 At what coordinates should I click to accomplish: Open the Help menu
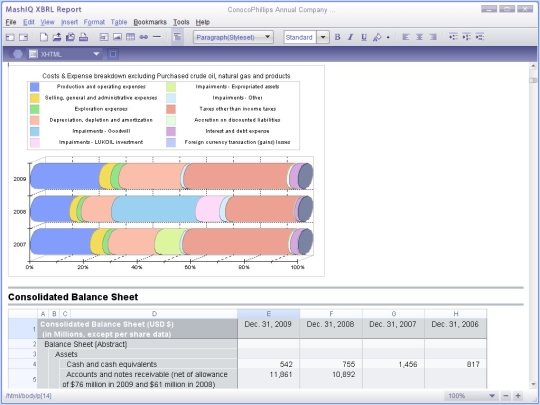coord(203,22)
